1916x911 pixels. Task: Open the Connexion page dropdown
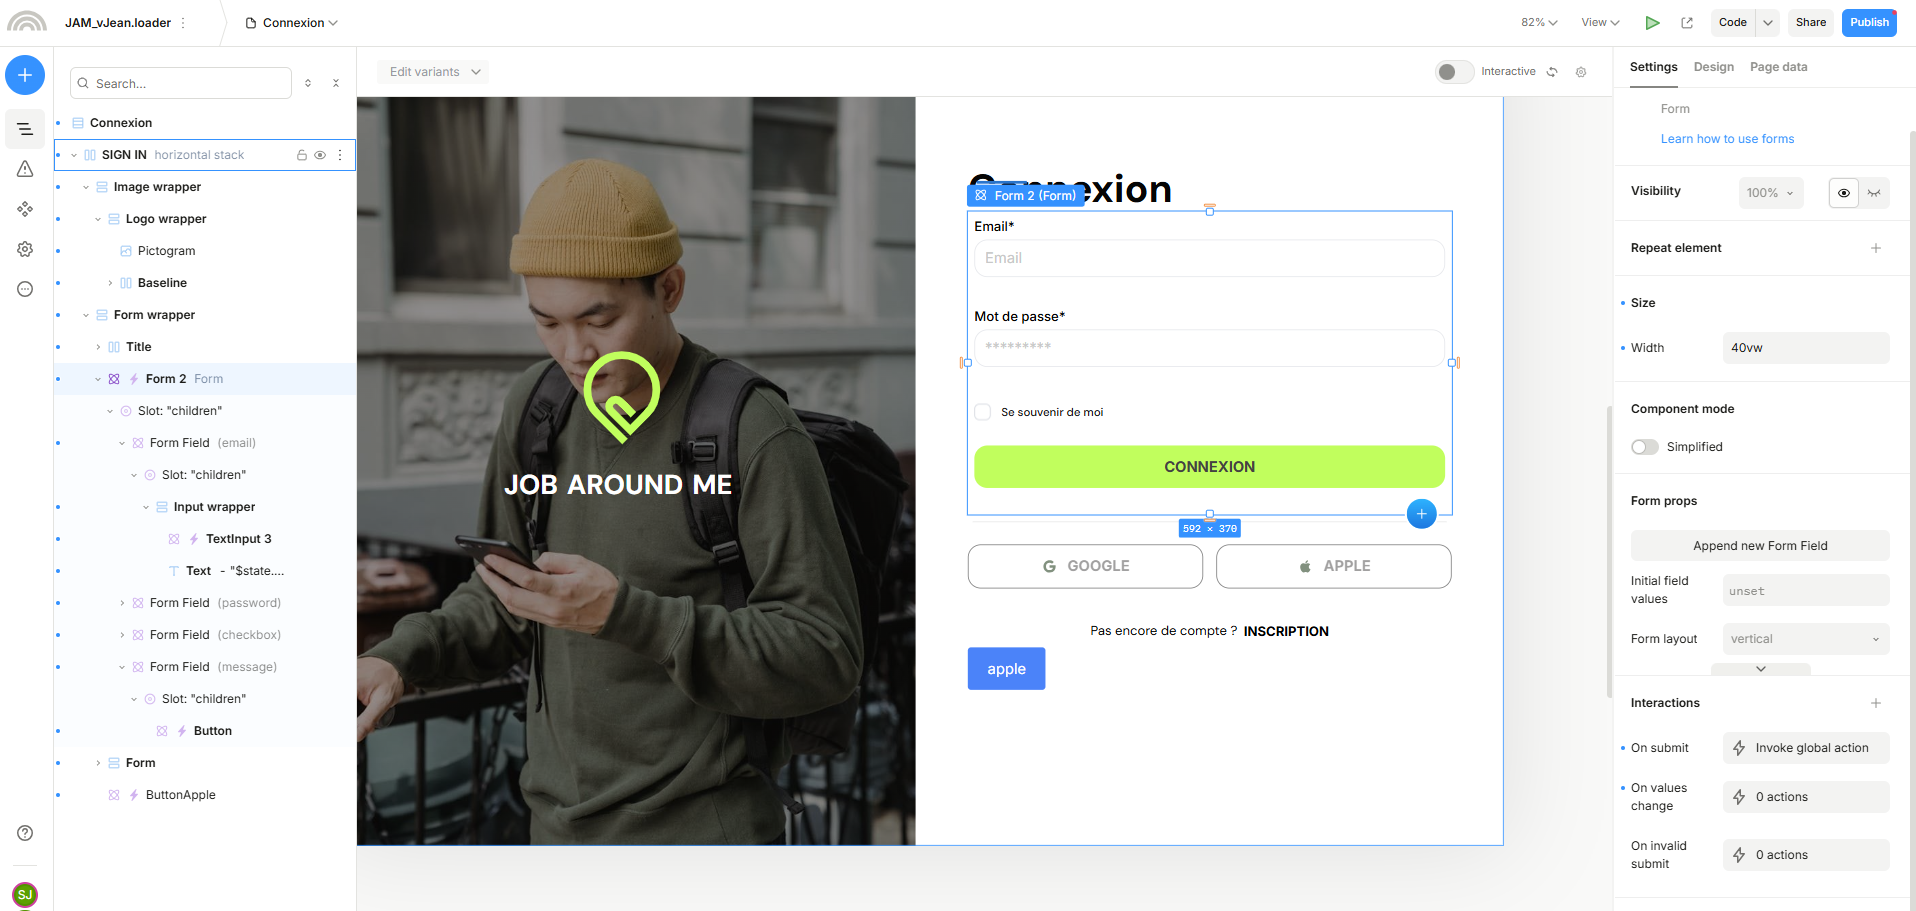(x=292, y=23)
